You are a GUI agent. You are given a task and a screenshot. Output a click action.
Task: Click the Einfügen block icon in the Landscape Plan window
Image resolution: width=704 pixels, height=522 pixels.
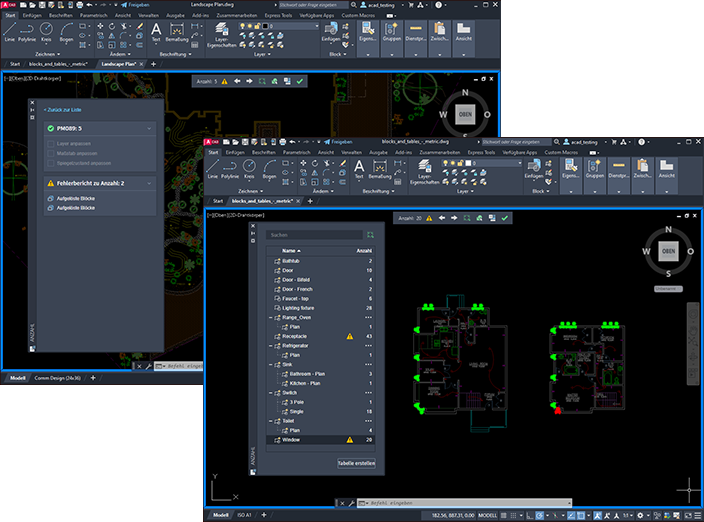coord(331,32)
